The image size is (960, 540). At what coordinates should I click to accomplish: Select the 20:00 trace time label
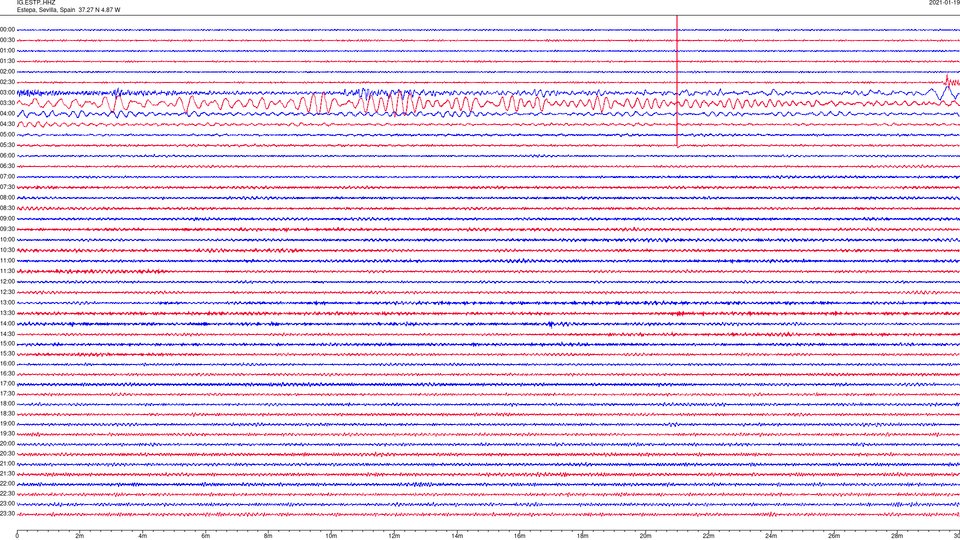[x=7, y=444]
